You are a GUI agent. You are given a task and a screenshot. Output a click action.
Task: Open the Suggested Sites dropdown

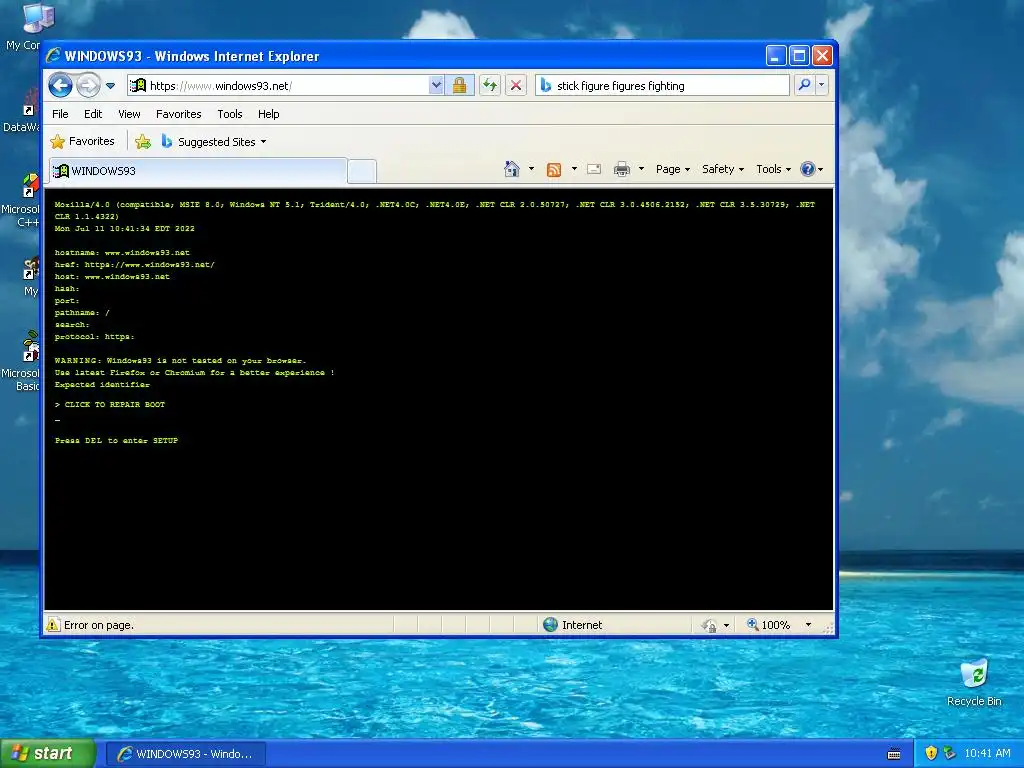pos(214,142)
